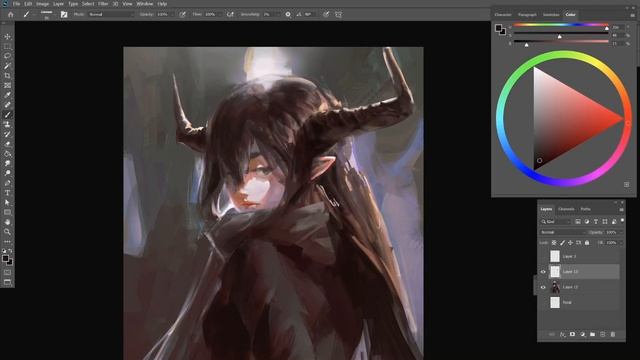Open Flow dropdown in options bar
640x360 pixels.
220,14
